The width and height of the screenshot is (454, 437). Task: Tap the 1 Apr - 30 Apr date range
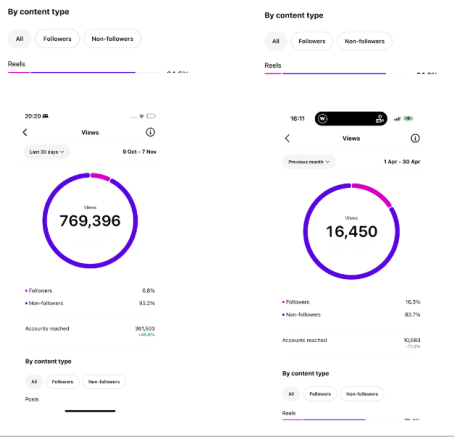402,162
